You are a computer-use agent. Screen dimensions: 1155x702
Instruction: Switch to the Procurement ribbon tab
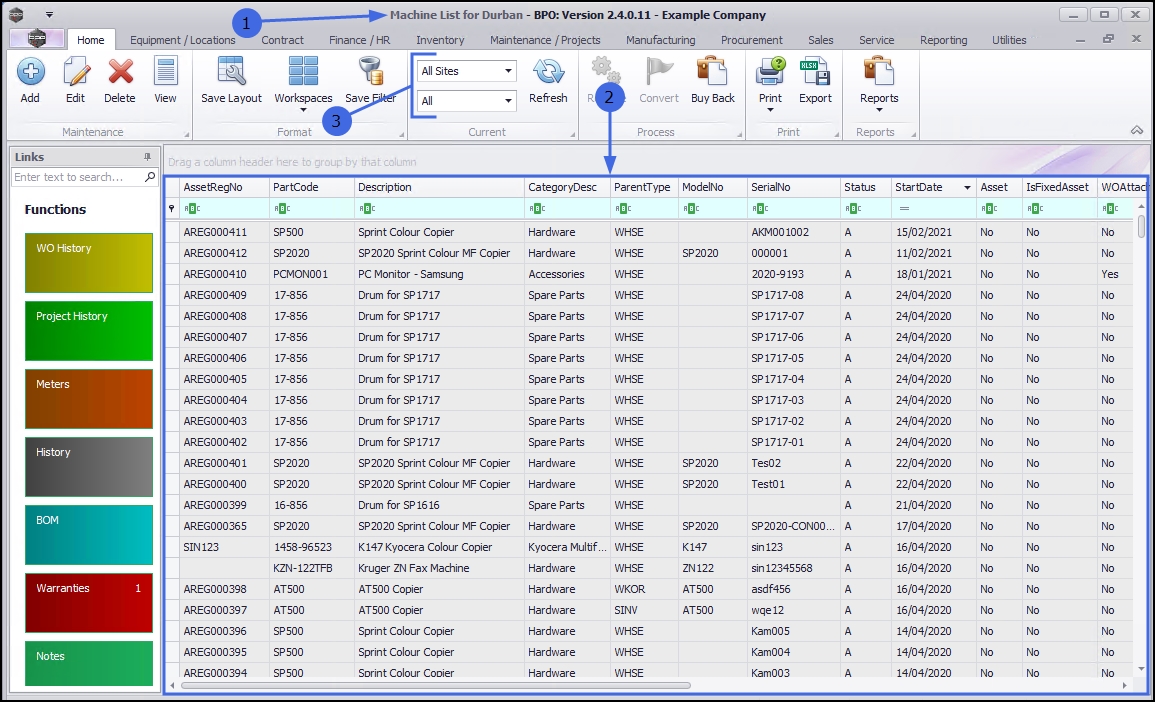click(x=751, y=40)
